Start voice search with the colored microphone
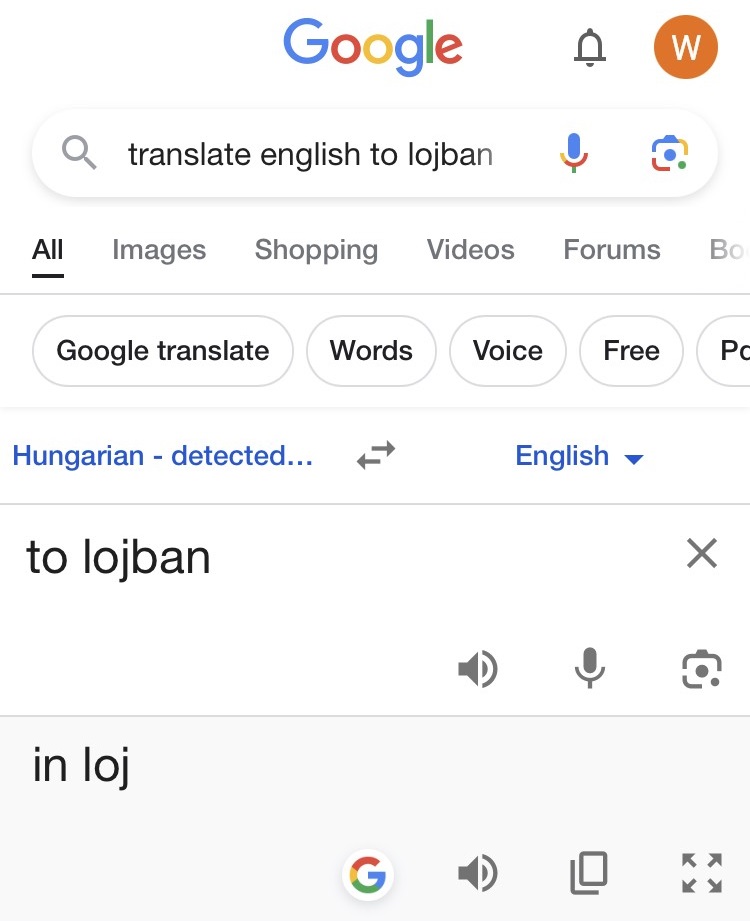 point(573,154)
